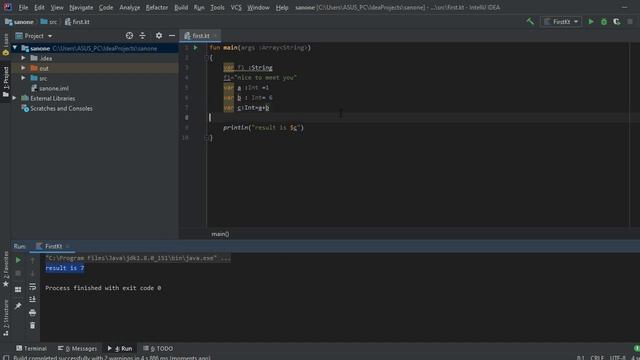The image size is (640, 360).
Task: Click src breadcrumb in navigation bar
Action: pyautogui.click(x=49, y=22)
